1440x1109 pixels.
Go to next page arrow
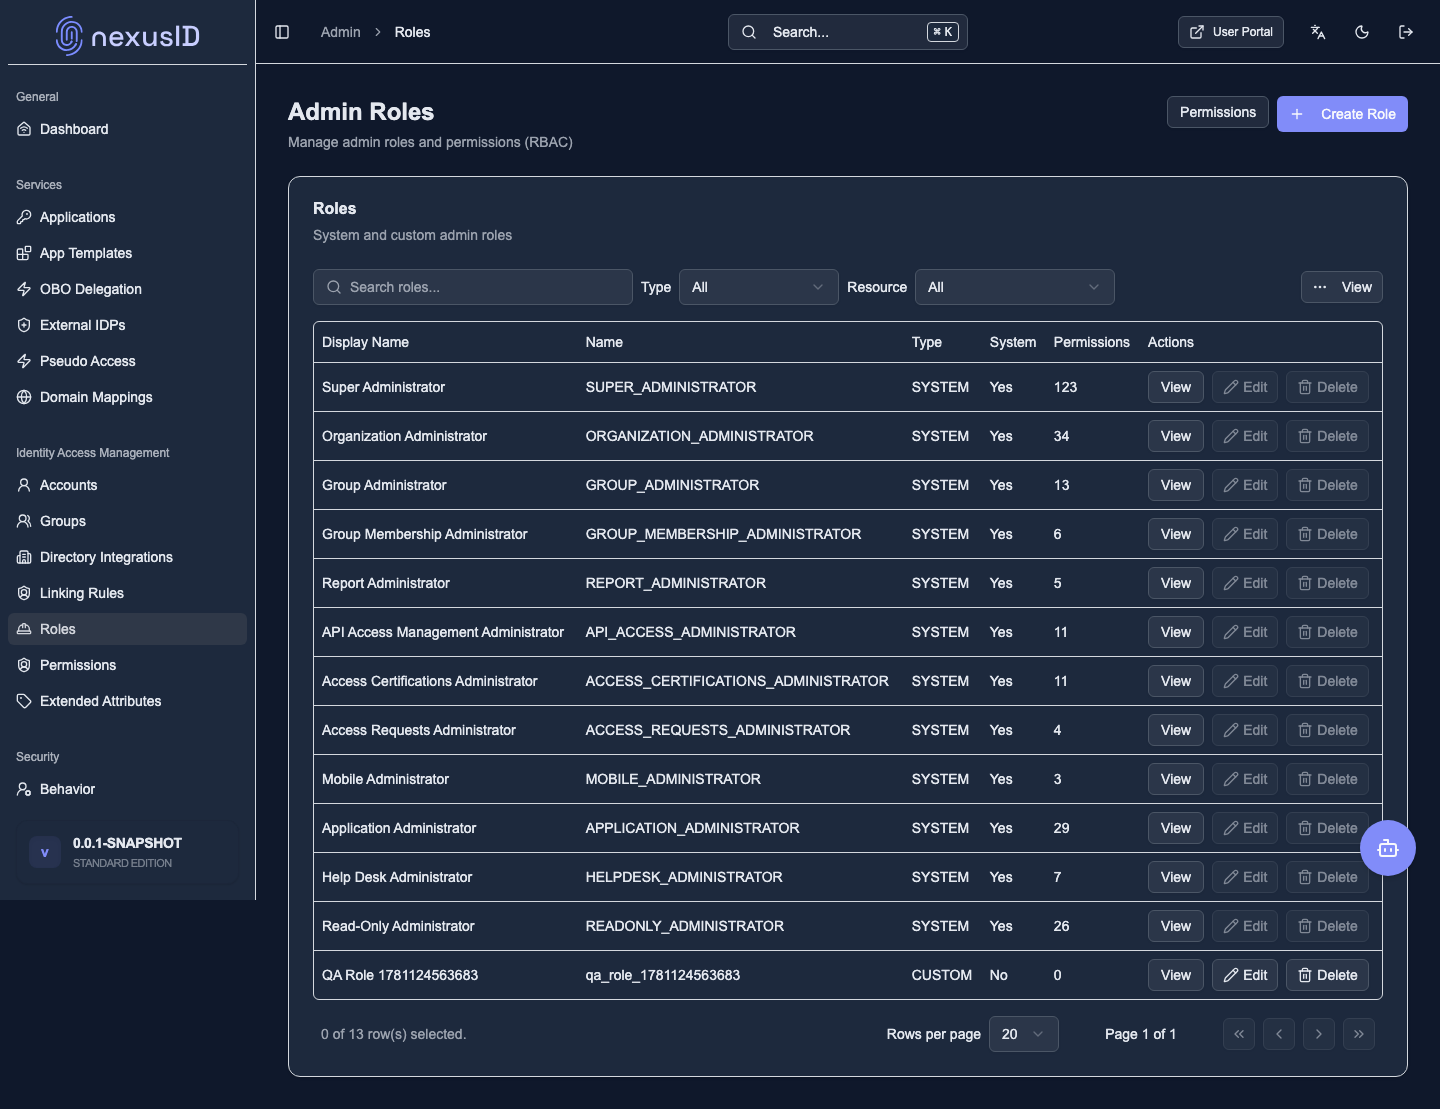pyautogui.click(x=1319, y=1034)
